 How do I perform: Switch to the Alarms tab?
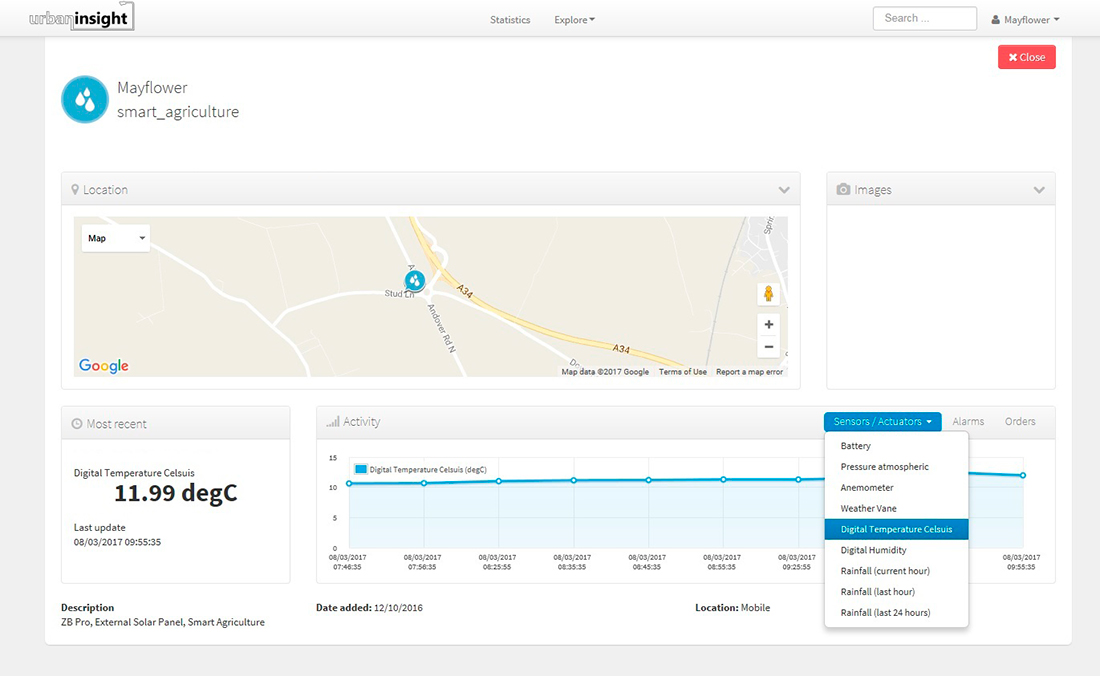point(968,421)
